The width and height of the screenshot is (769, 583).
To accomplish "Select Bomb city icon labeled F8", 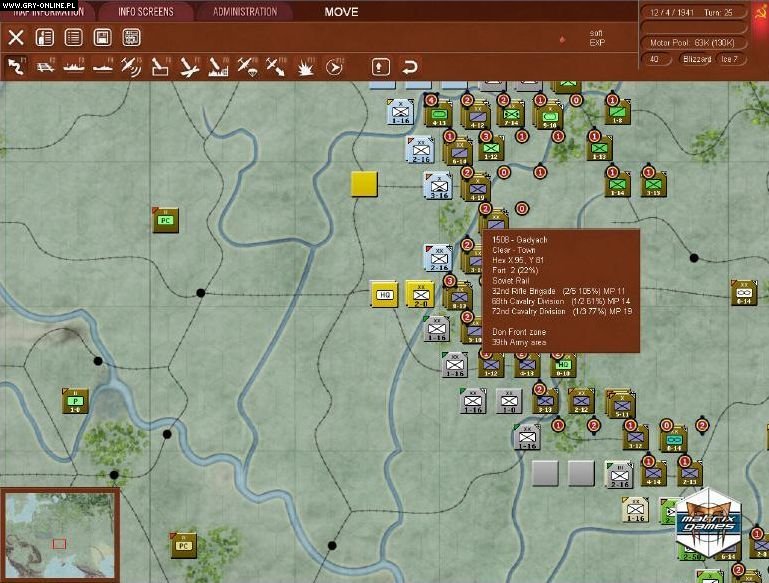I will pos(218,66).
